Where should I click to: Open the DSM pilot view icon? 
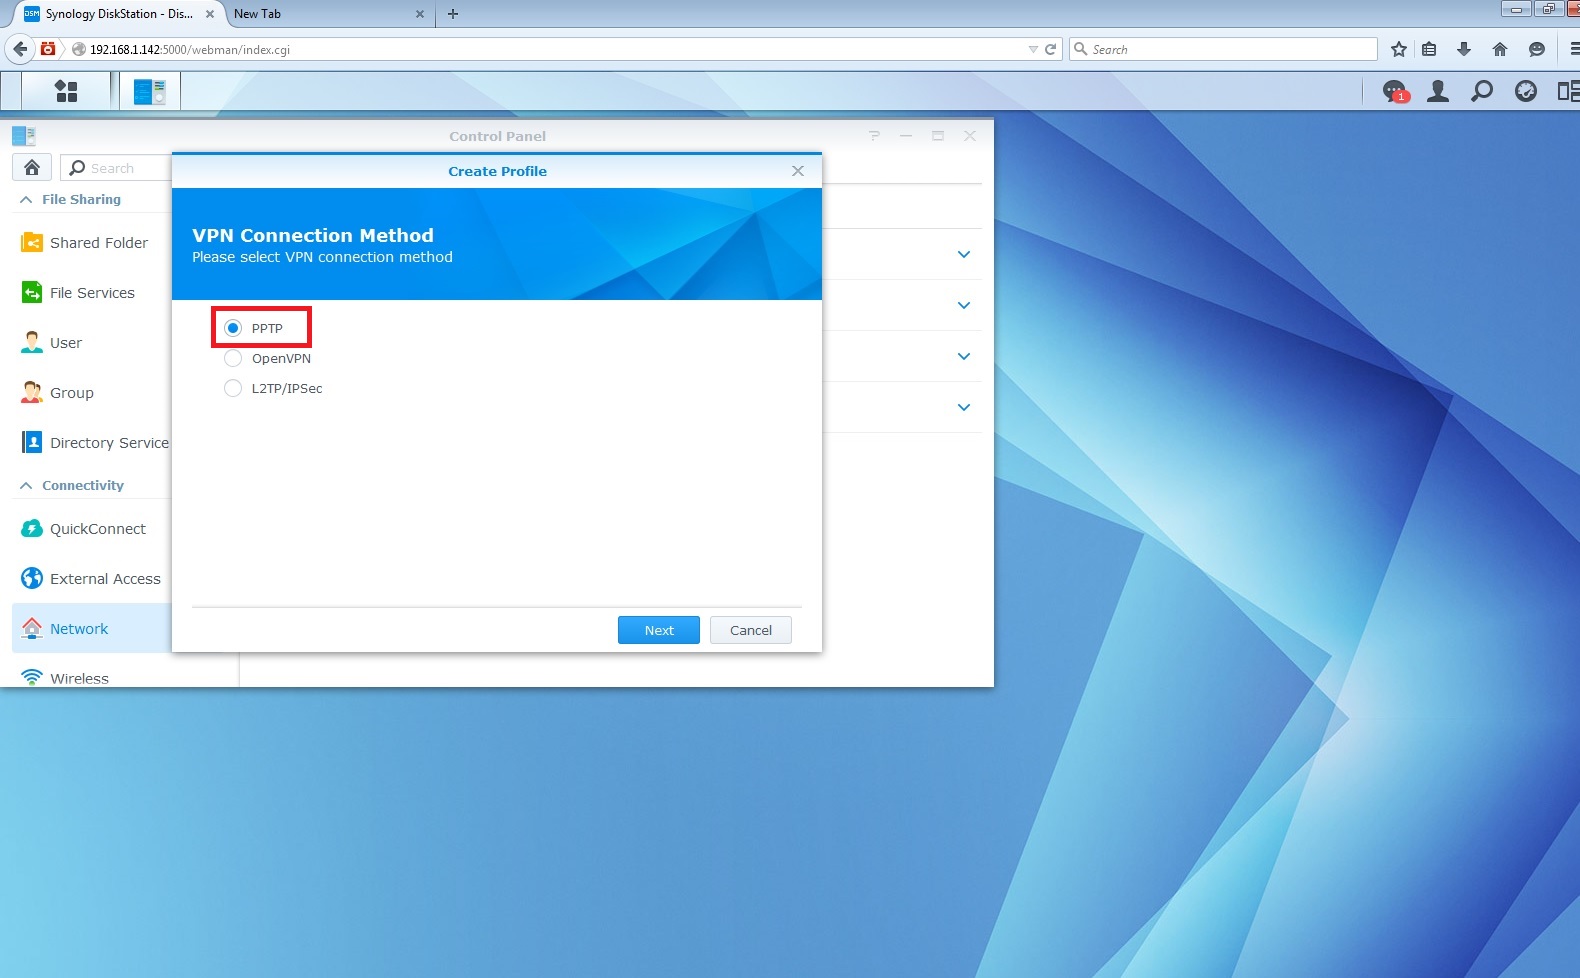point(1526,92)
